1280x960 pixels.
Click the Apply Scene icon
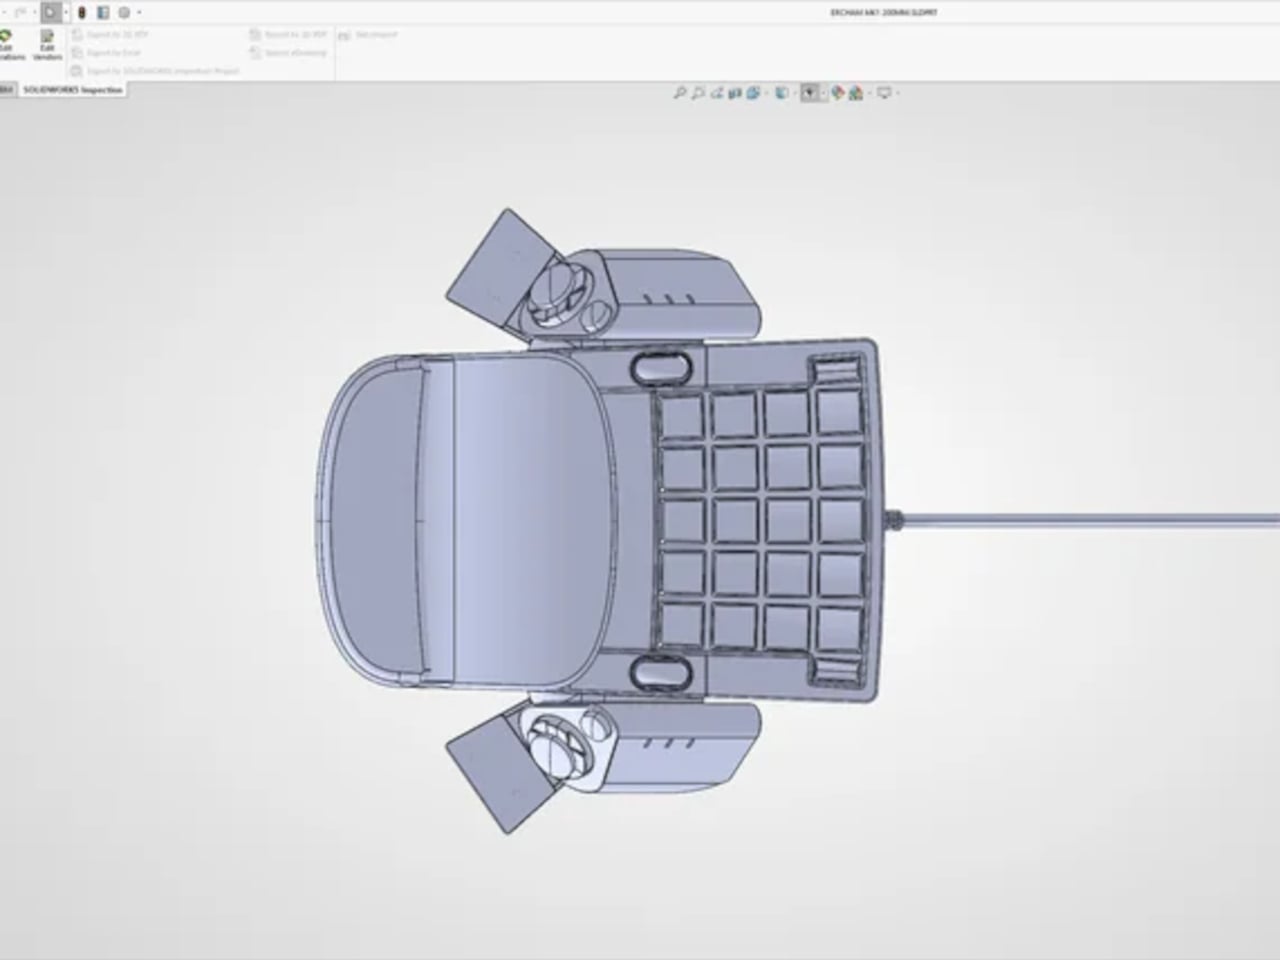click(856, 93)
